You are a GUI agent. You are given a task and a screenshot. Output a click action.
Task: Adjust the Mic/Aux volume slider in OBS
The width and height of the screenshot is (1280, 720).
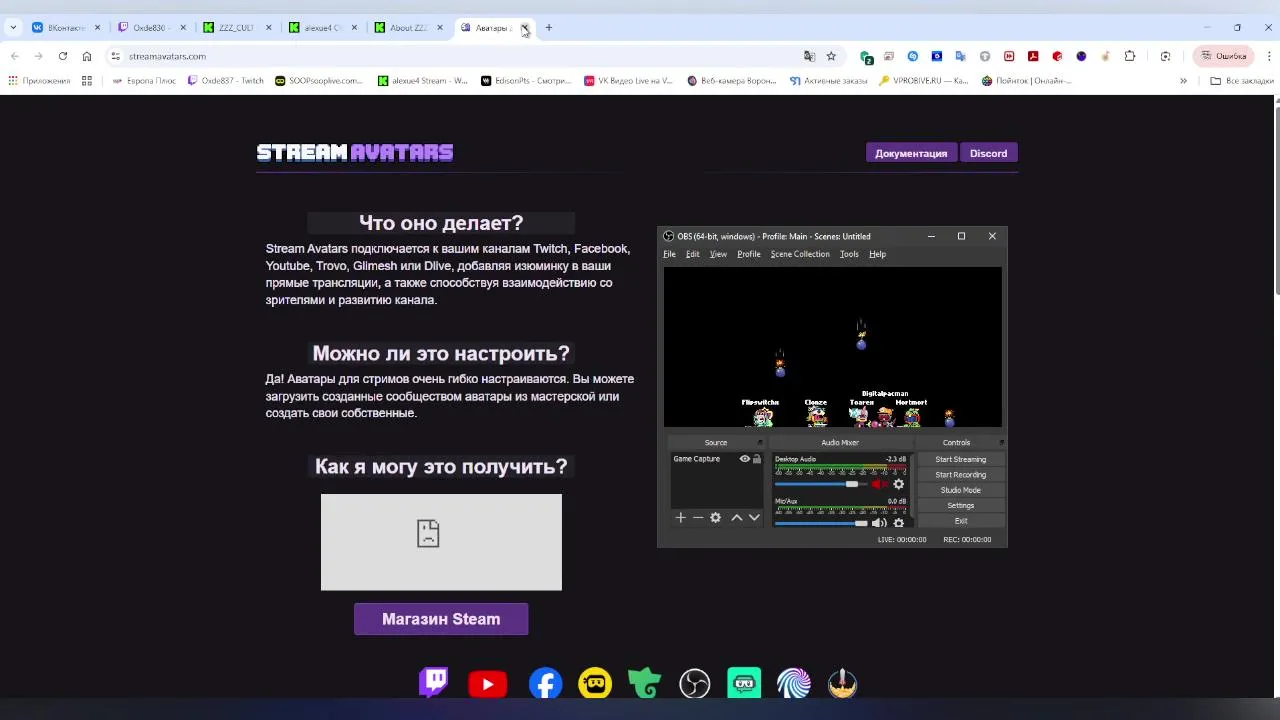(820, 523)
